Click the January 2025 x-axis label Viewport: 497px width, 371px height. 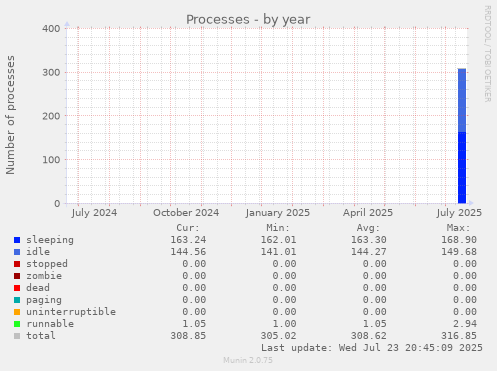(x=278, y=213)
